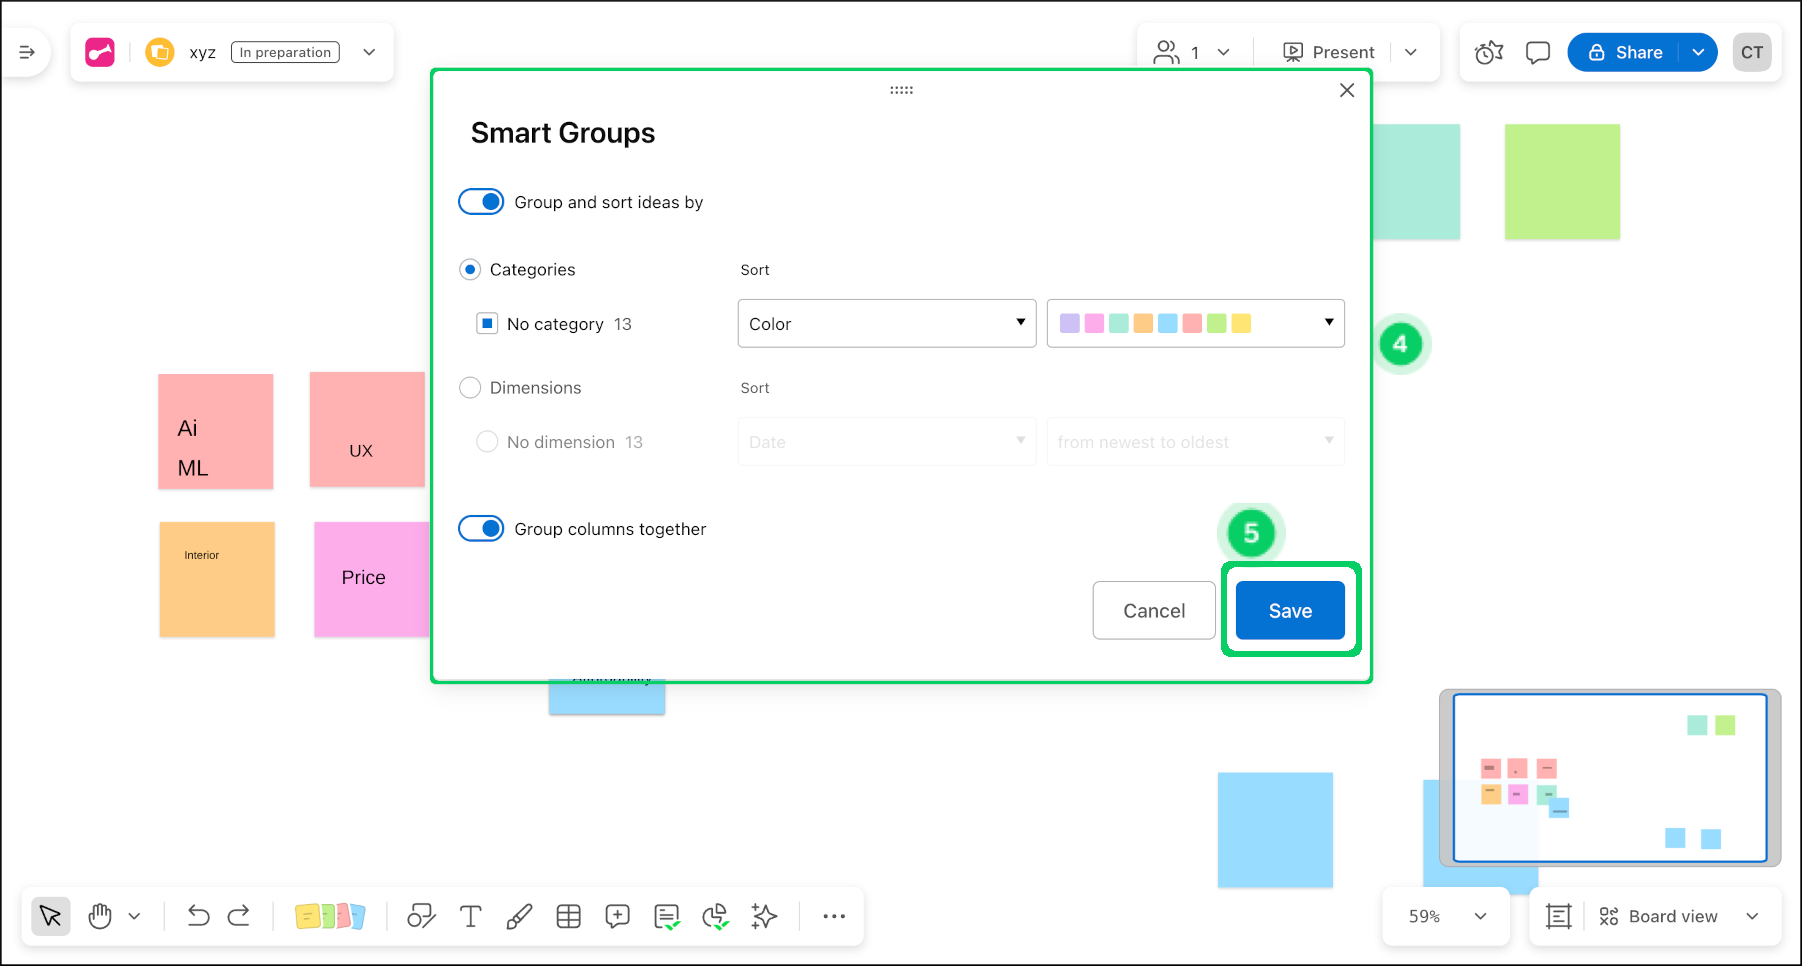1802x966 pixels.
Task: Cancel the Smart Groups dialog
Action: 1154,611
